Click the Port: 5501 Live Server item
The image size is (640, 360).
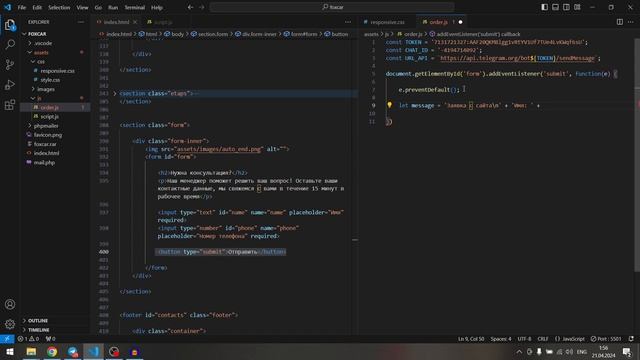click(606, 339)
